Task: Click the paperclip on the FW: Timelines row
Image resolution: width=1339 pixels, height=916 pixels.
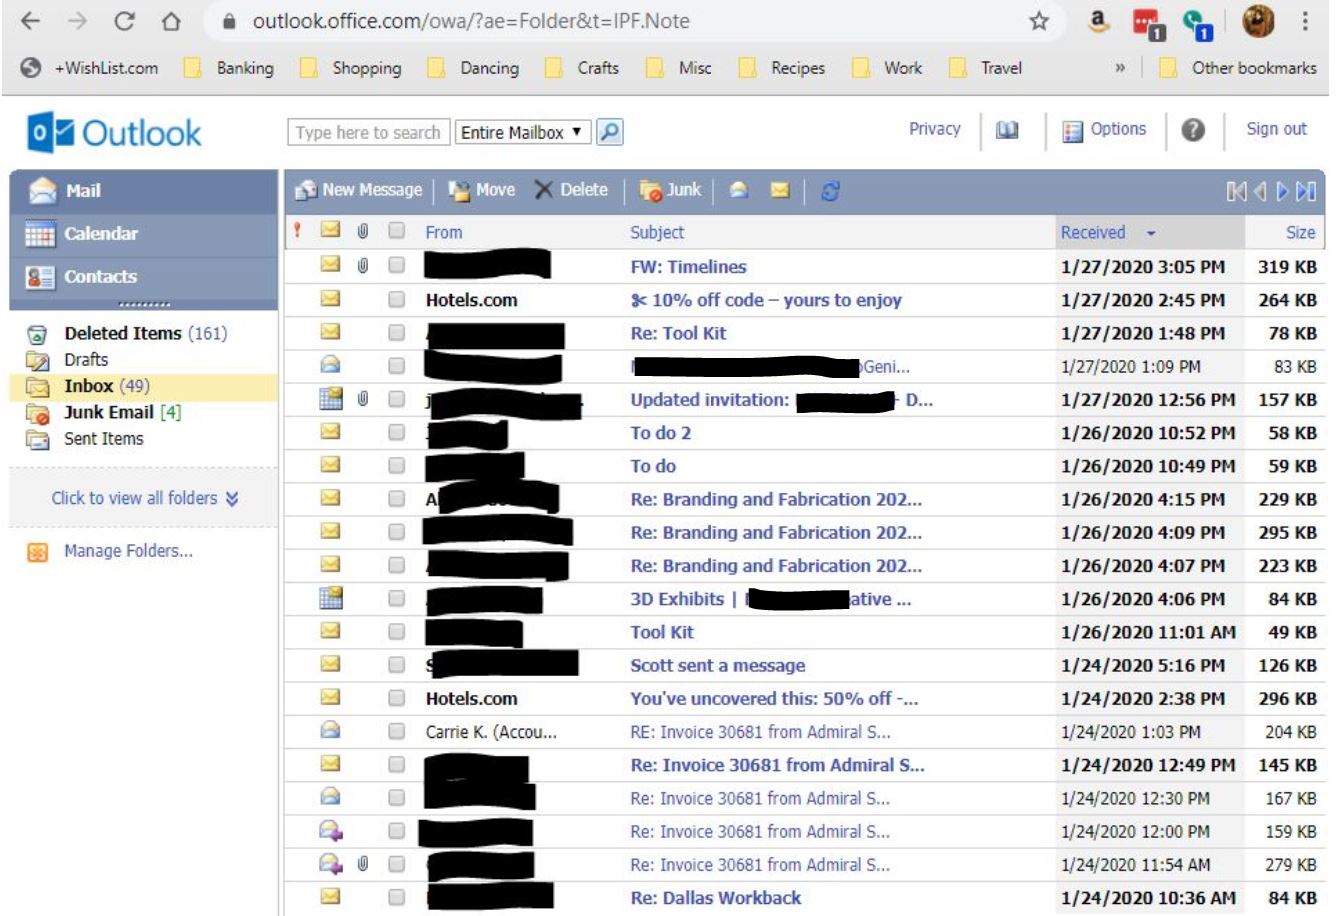Action: (x=363, y=265)
